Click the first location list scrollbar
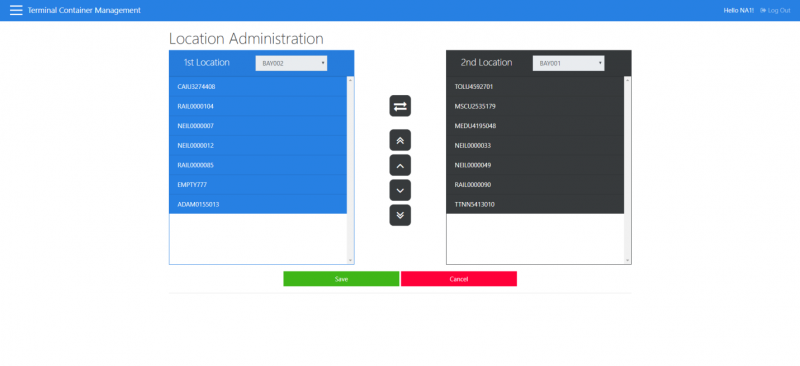 [x=350, y=170]
